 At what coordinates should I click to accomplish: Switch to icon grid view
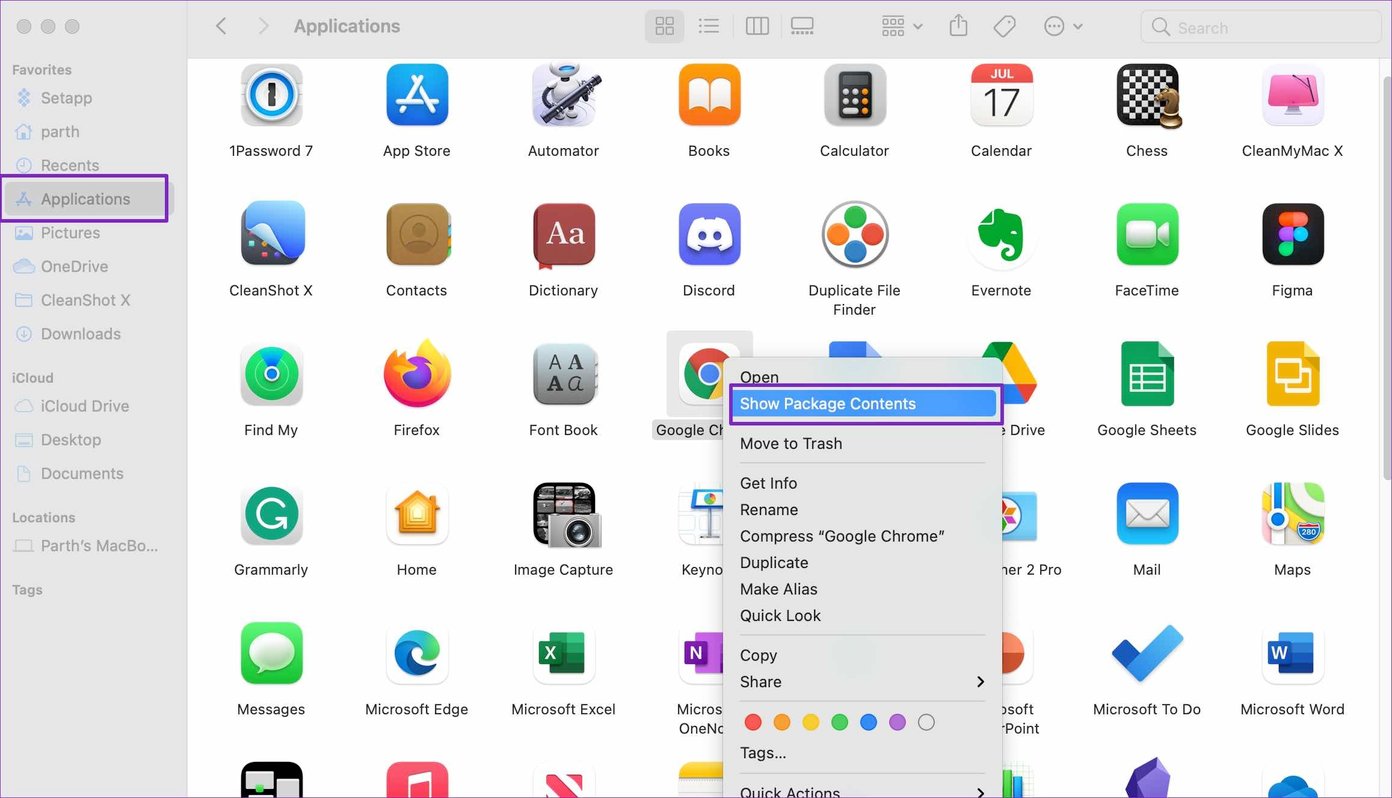click(x=665, y=27)
